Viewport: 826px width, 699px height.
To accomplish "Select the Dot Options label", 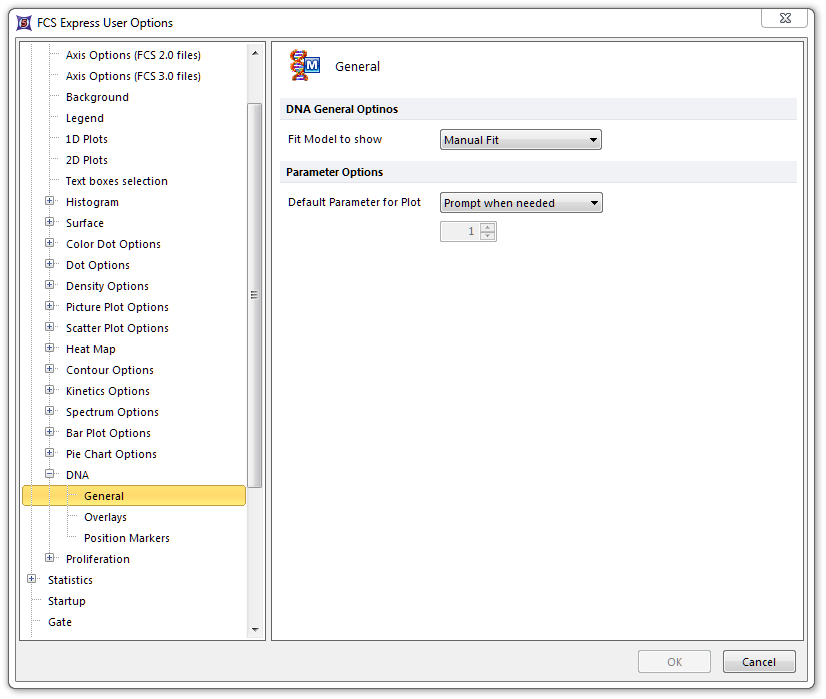I will (x=98, y=265).
